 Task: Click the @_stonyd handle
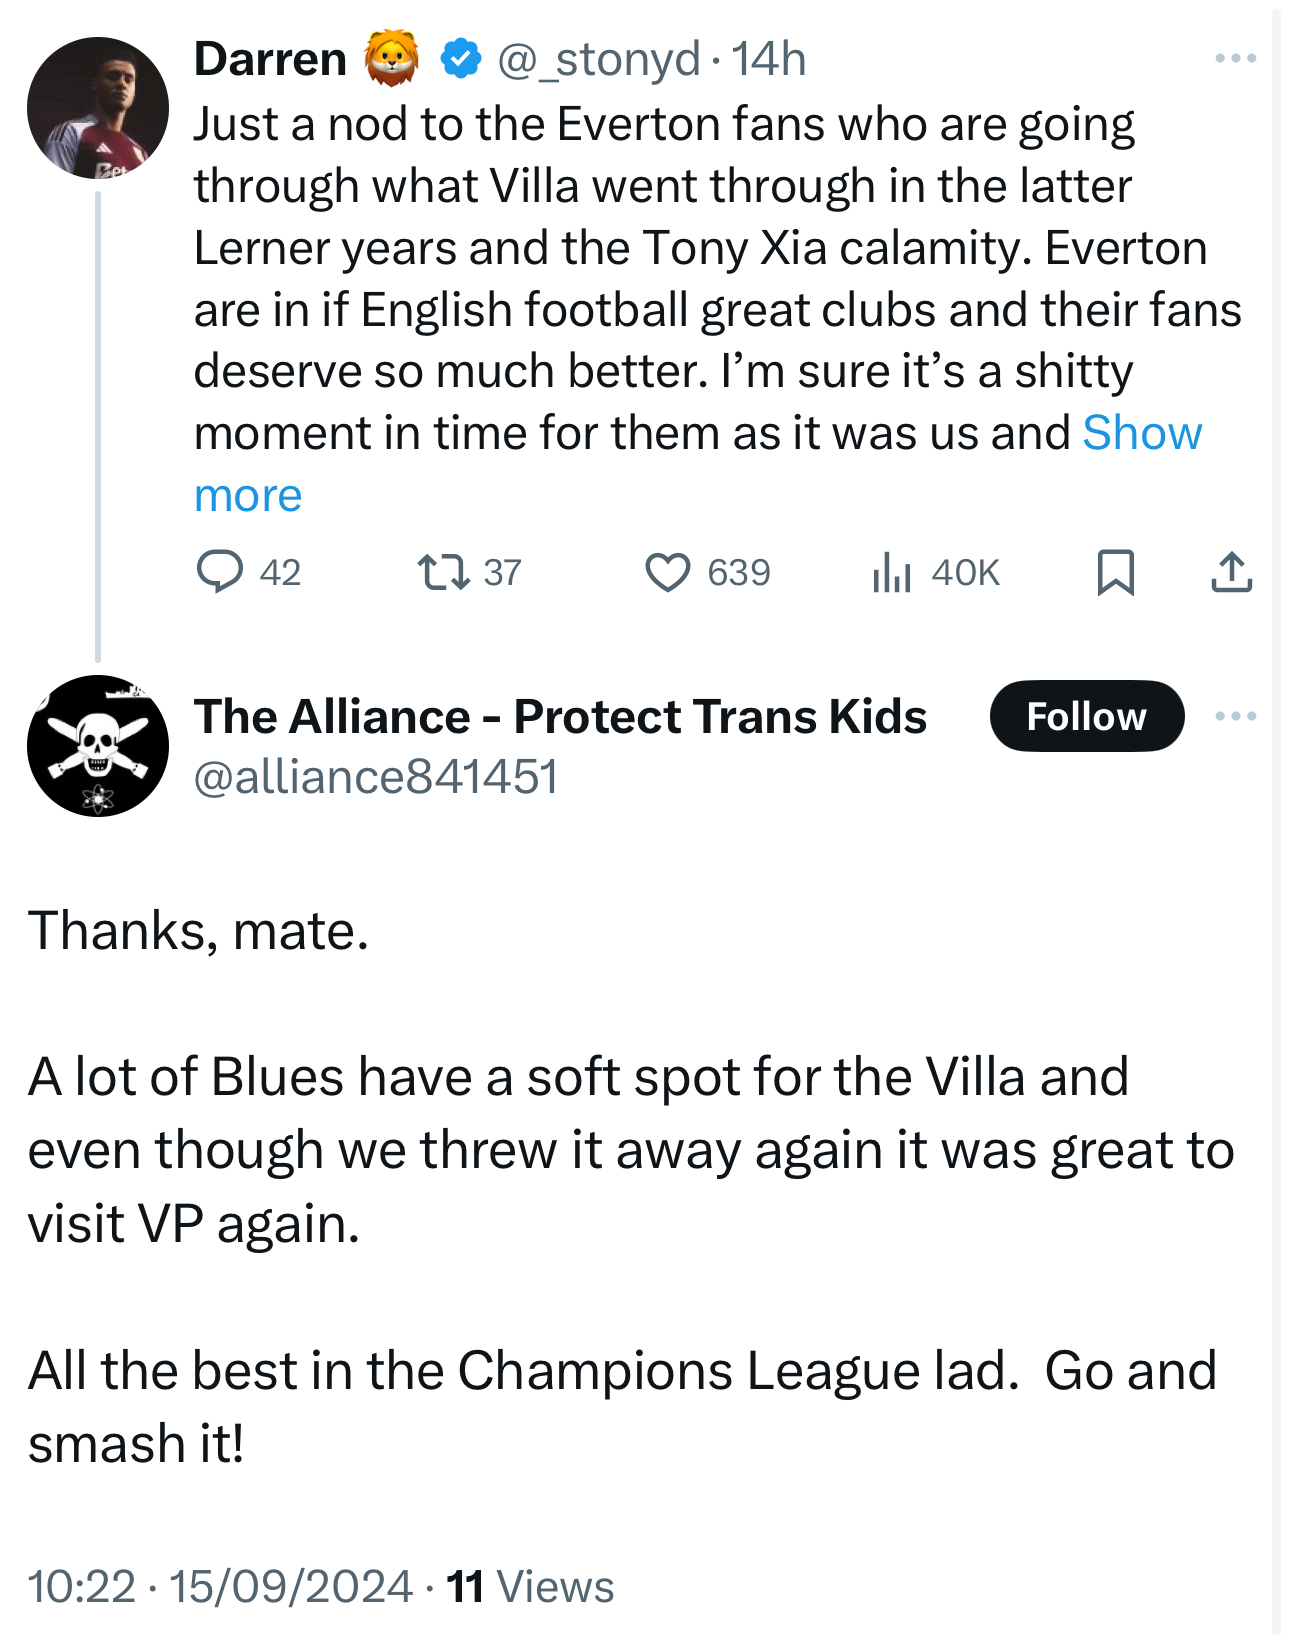pyautogui.click(x=598, y=58)
